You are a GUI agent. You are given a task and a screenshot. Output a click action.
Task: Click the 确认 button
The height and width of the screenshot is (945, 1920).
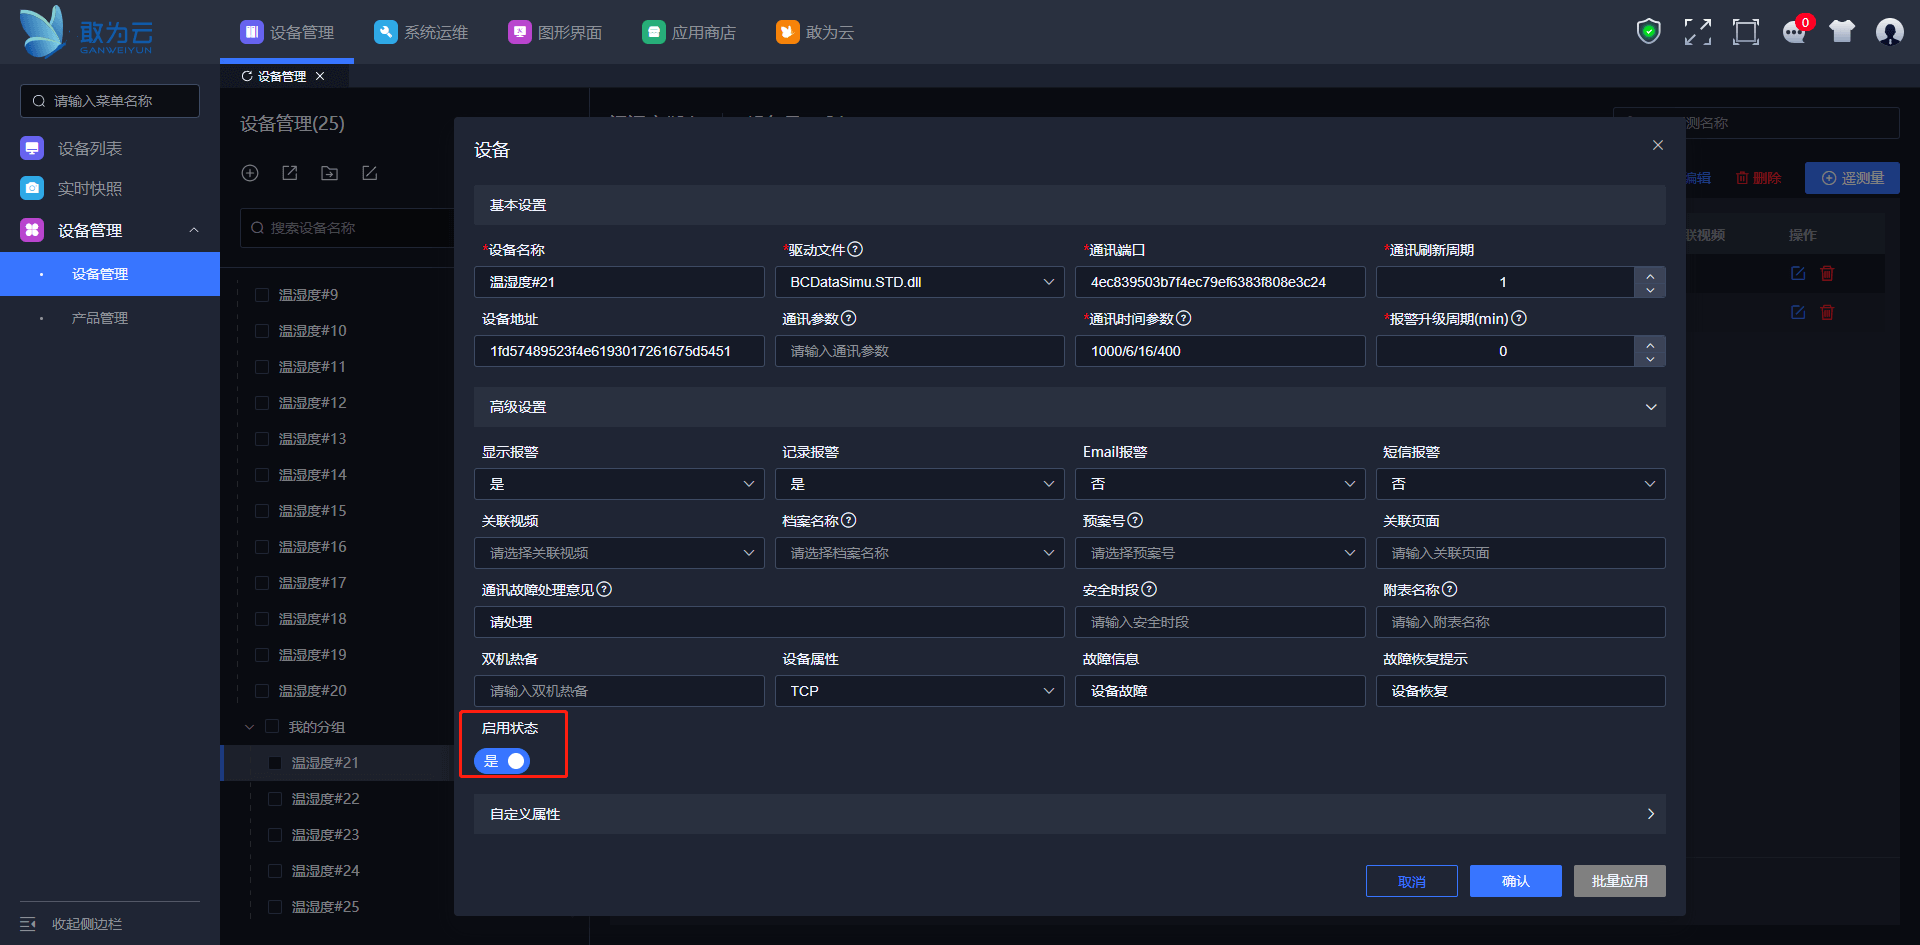[x=1515, y=881]
